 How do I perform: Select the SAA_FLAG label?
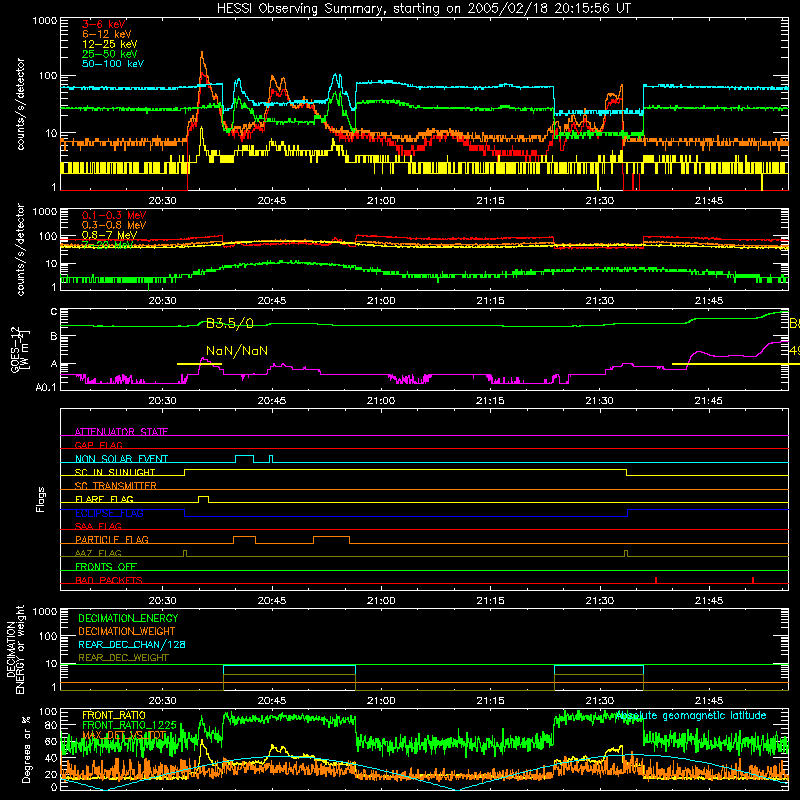[98, 526]
